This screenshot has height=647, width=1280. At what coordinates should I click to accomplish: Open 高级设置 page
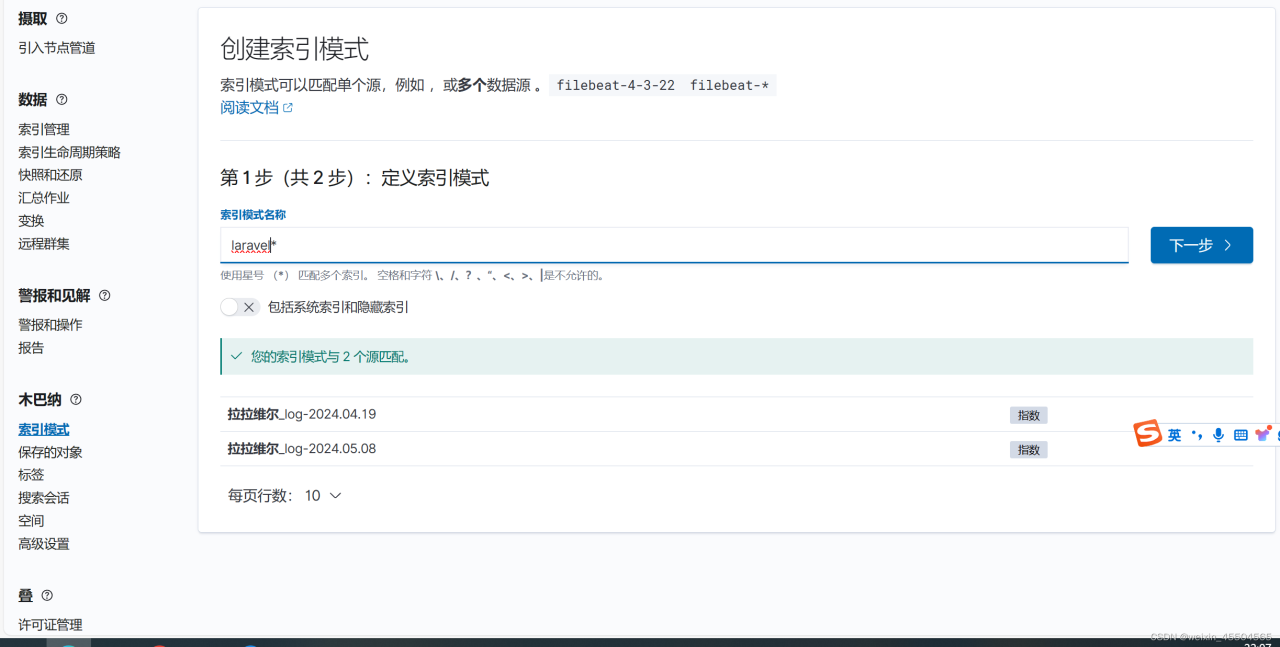(x=44, y=544)
